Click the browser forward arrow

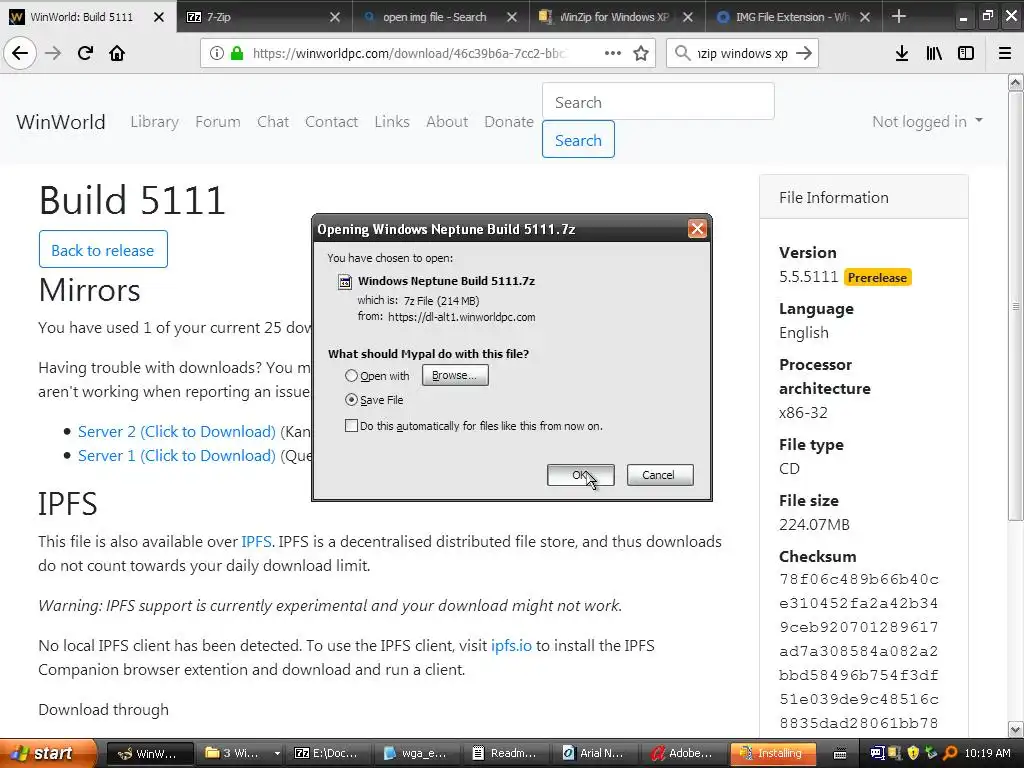[x=53, y=53]
